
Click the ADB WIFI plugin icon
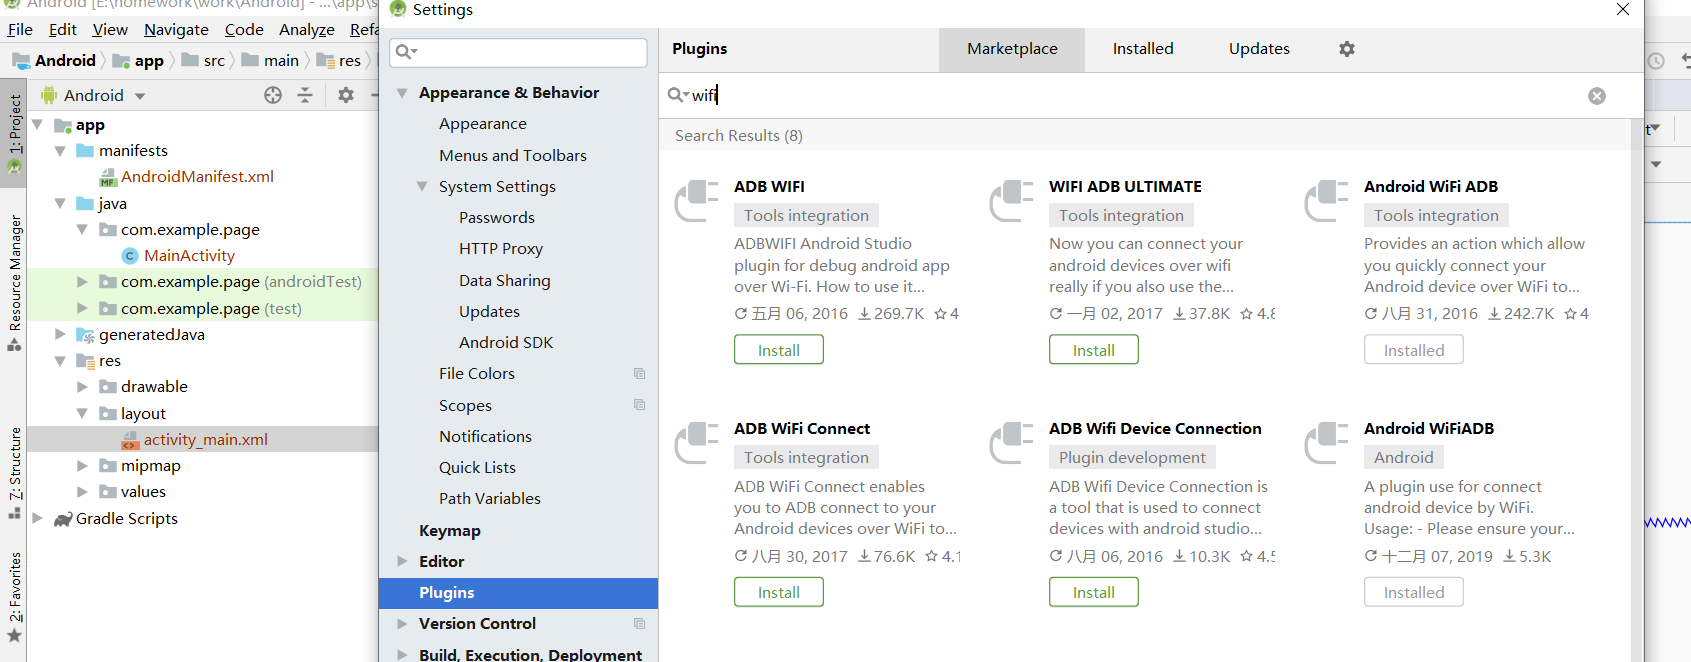tap(697, 201)
